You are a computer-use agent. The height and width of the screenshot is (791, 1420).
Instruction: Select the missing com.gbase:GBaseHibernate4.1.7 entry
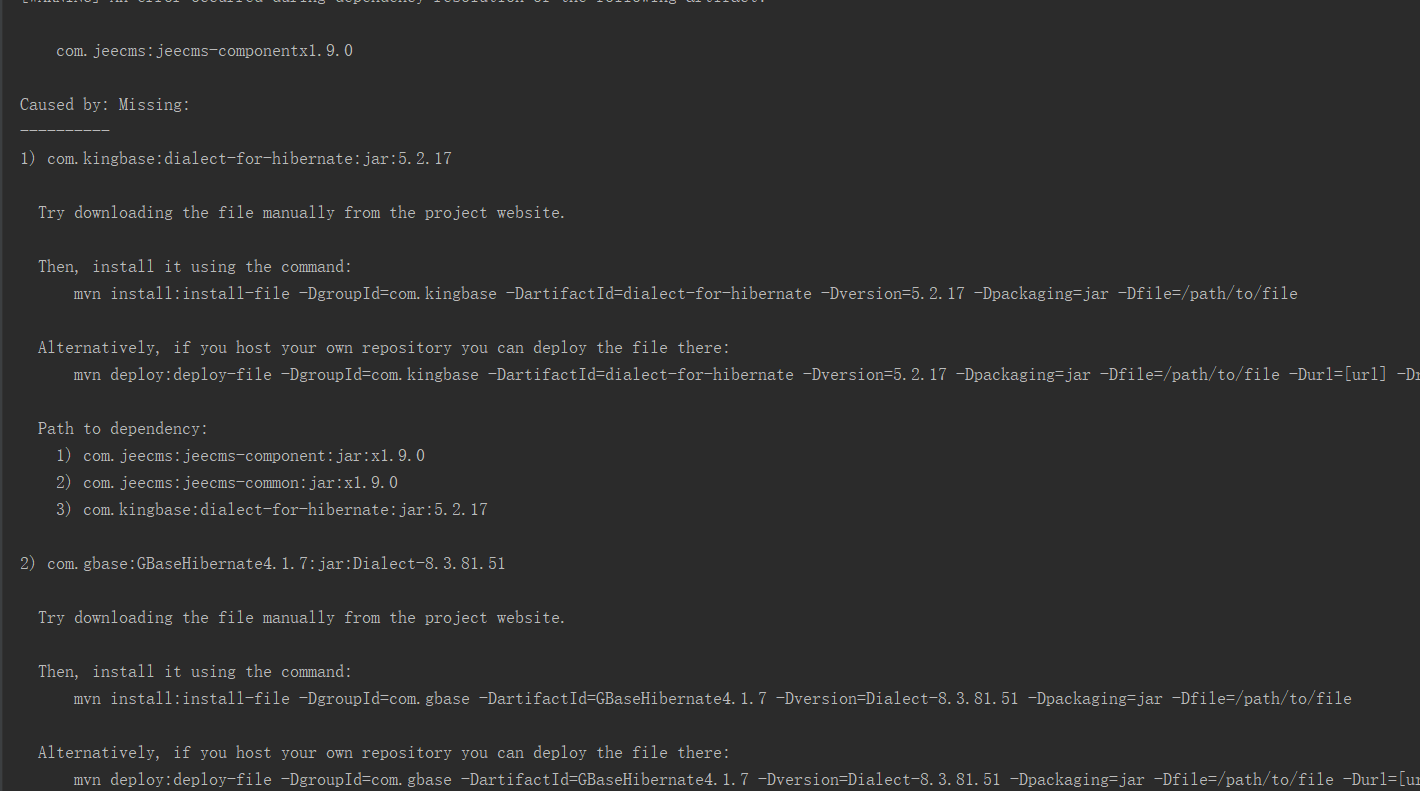coord(262,564)
